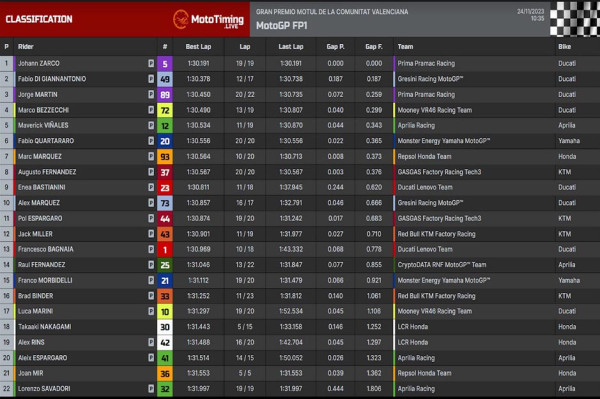Screen dimensions: 600x399
Task: Click the P icon in Fabio DI GIANNANTONIO's row
Action: (x=151, y=79)
